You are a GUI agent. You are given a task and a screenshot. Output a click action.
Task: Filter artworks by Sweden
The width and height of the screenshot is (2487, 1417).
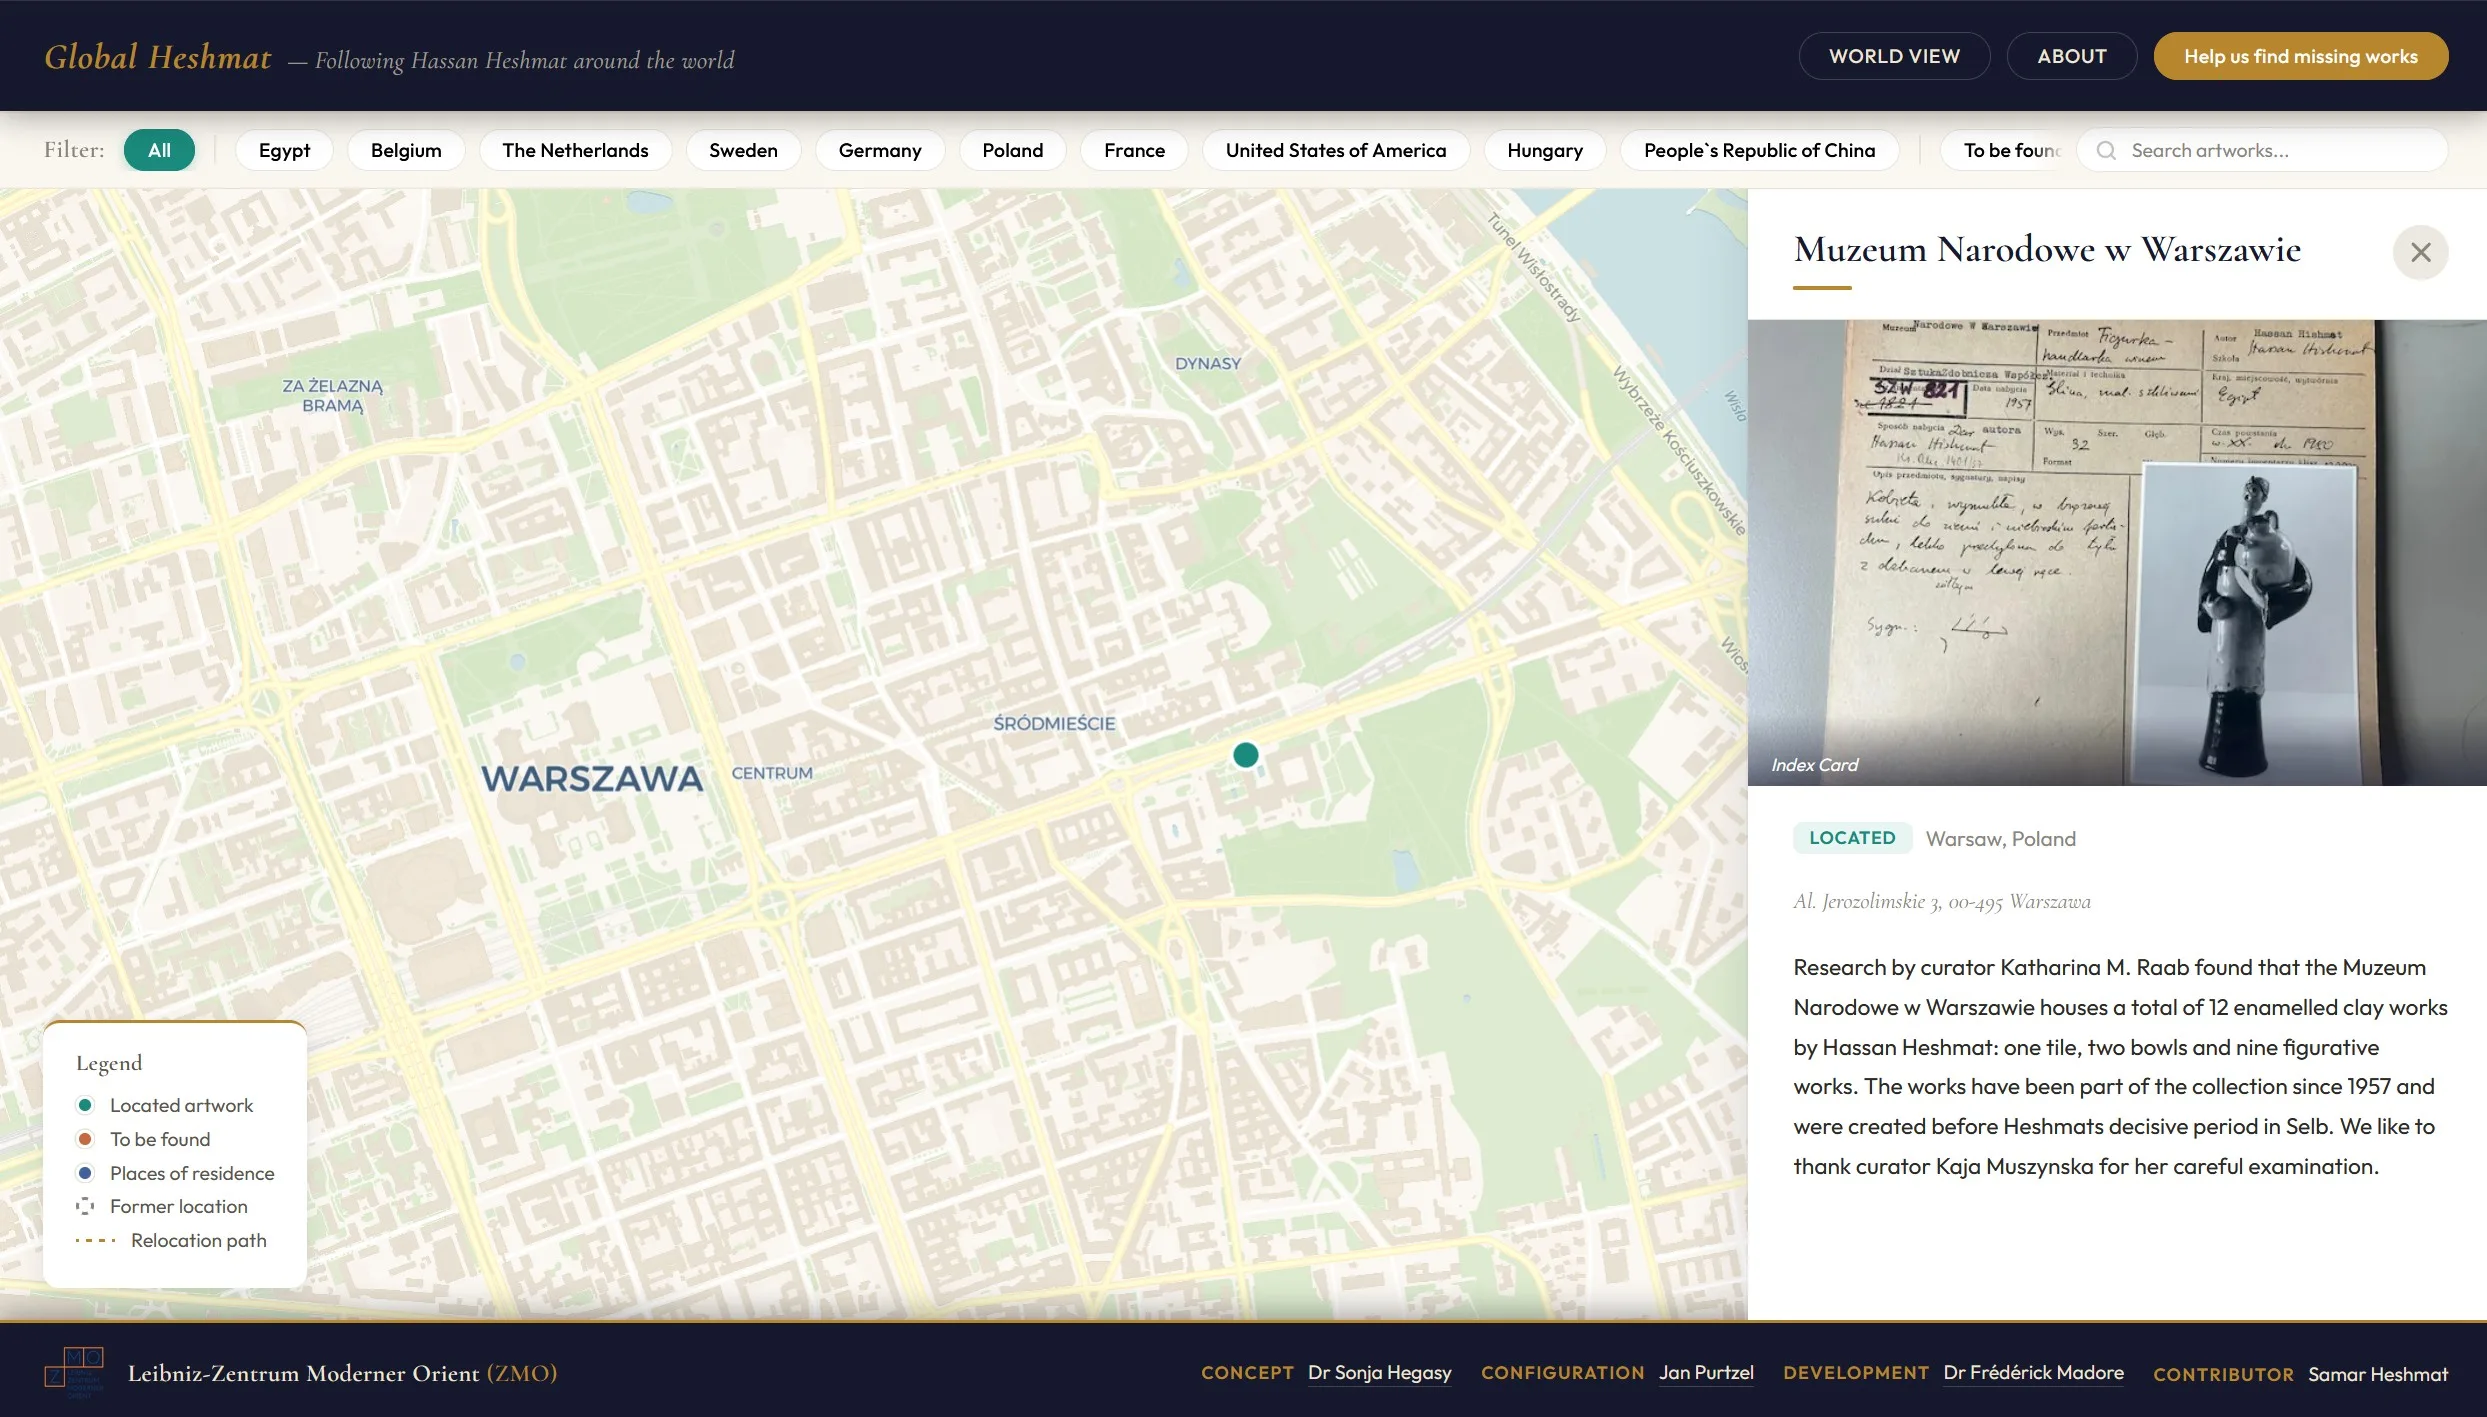743,150
